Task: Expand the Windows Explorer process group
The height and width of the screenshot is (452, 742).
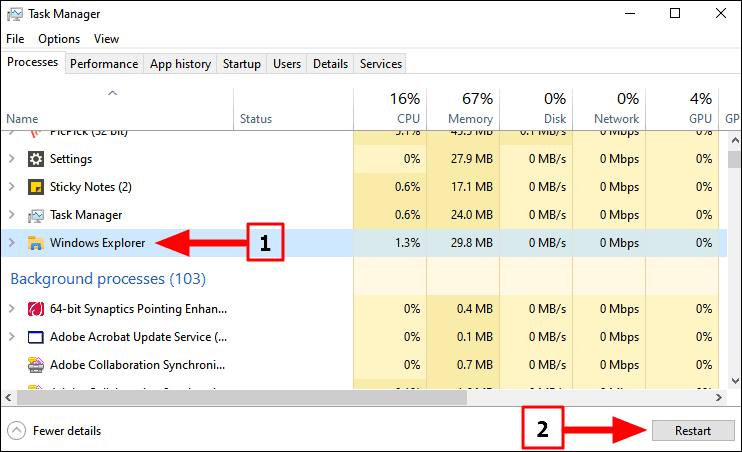Action: (12, 243)
